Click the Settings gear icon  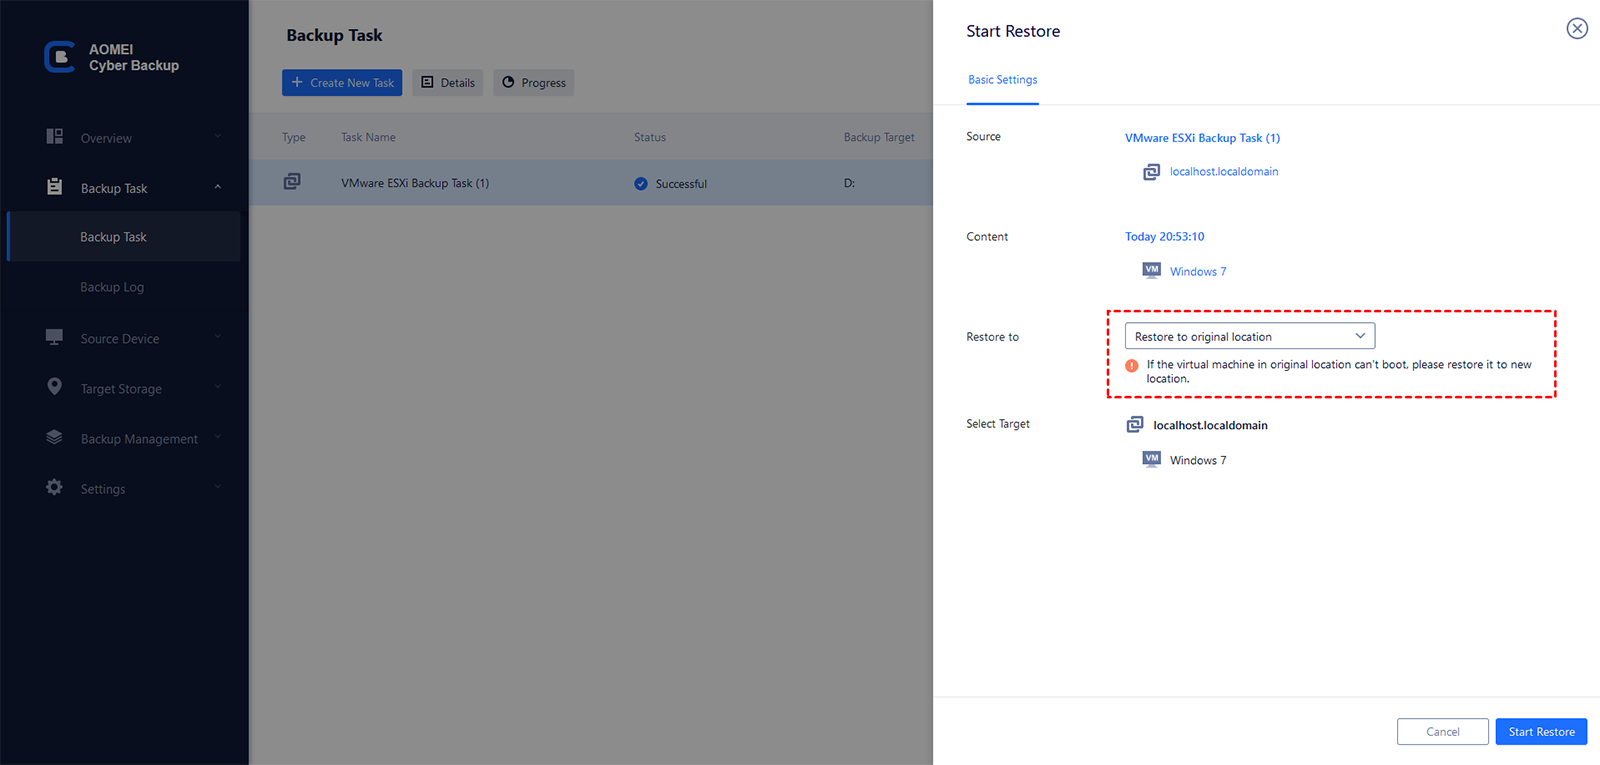coord(55,487)
